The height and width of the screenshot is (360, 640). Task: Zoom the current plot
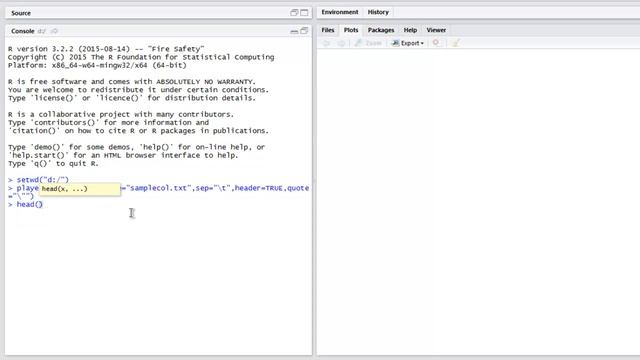pos(368,43)
